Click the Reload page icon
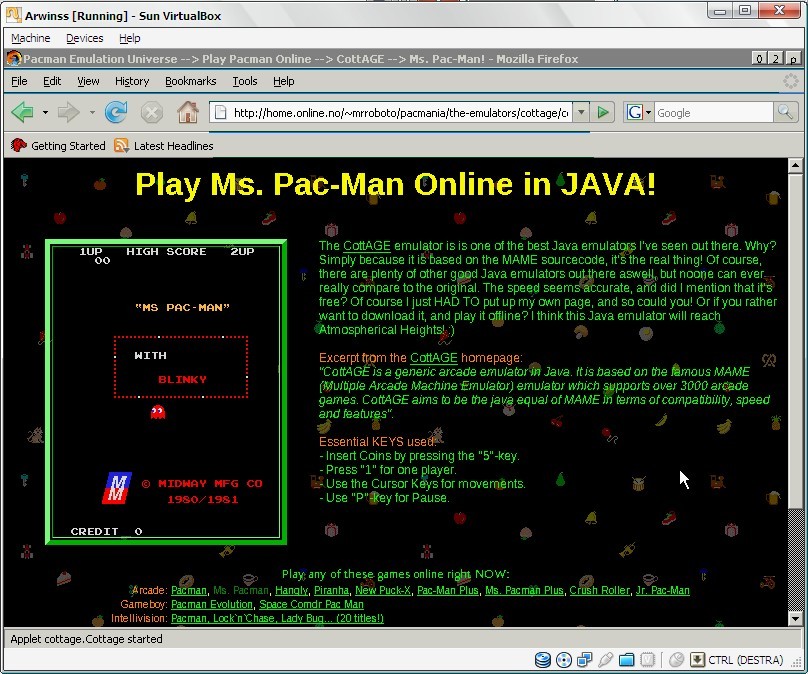Screen dimensions: 808x674 coord(116,112)
